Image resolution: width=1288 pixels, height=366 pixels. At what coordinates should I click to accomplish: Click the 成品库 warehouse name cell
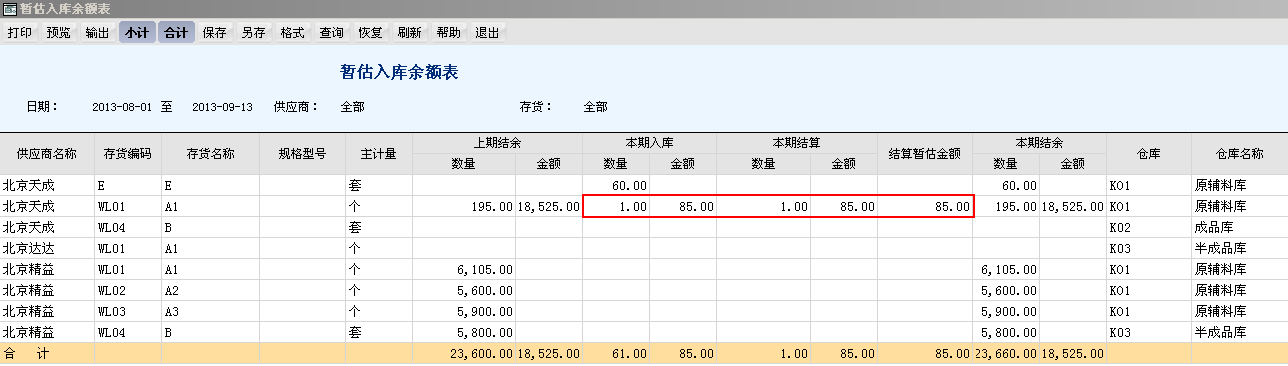[x=1240, y=227]
